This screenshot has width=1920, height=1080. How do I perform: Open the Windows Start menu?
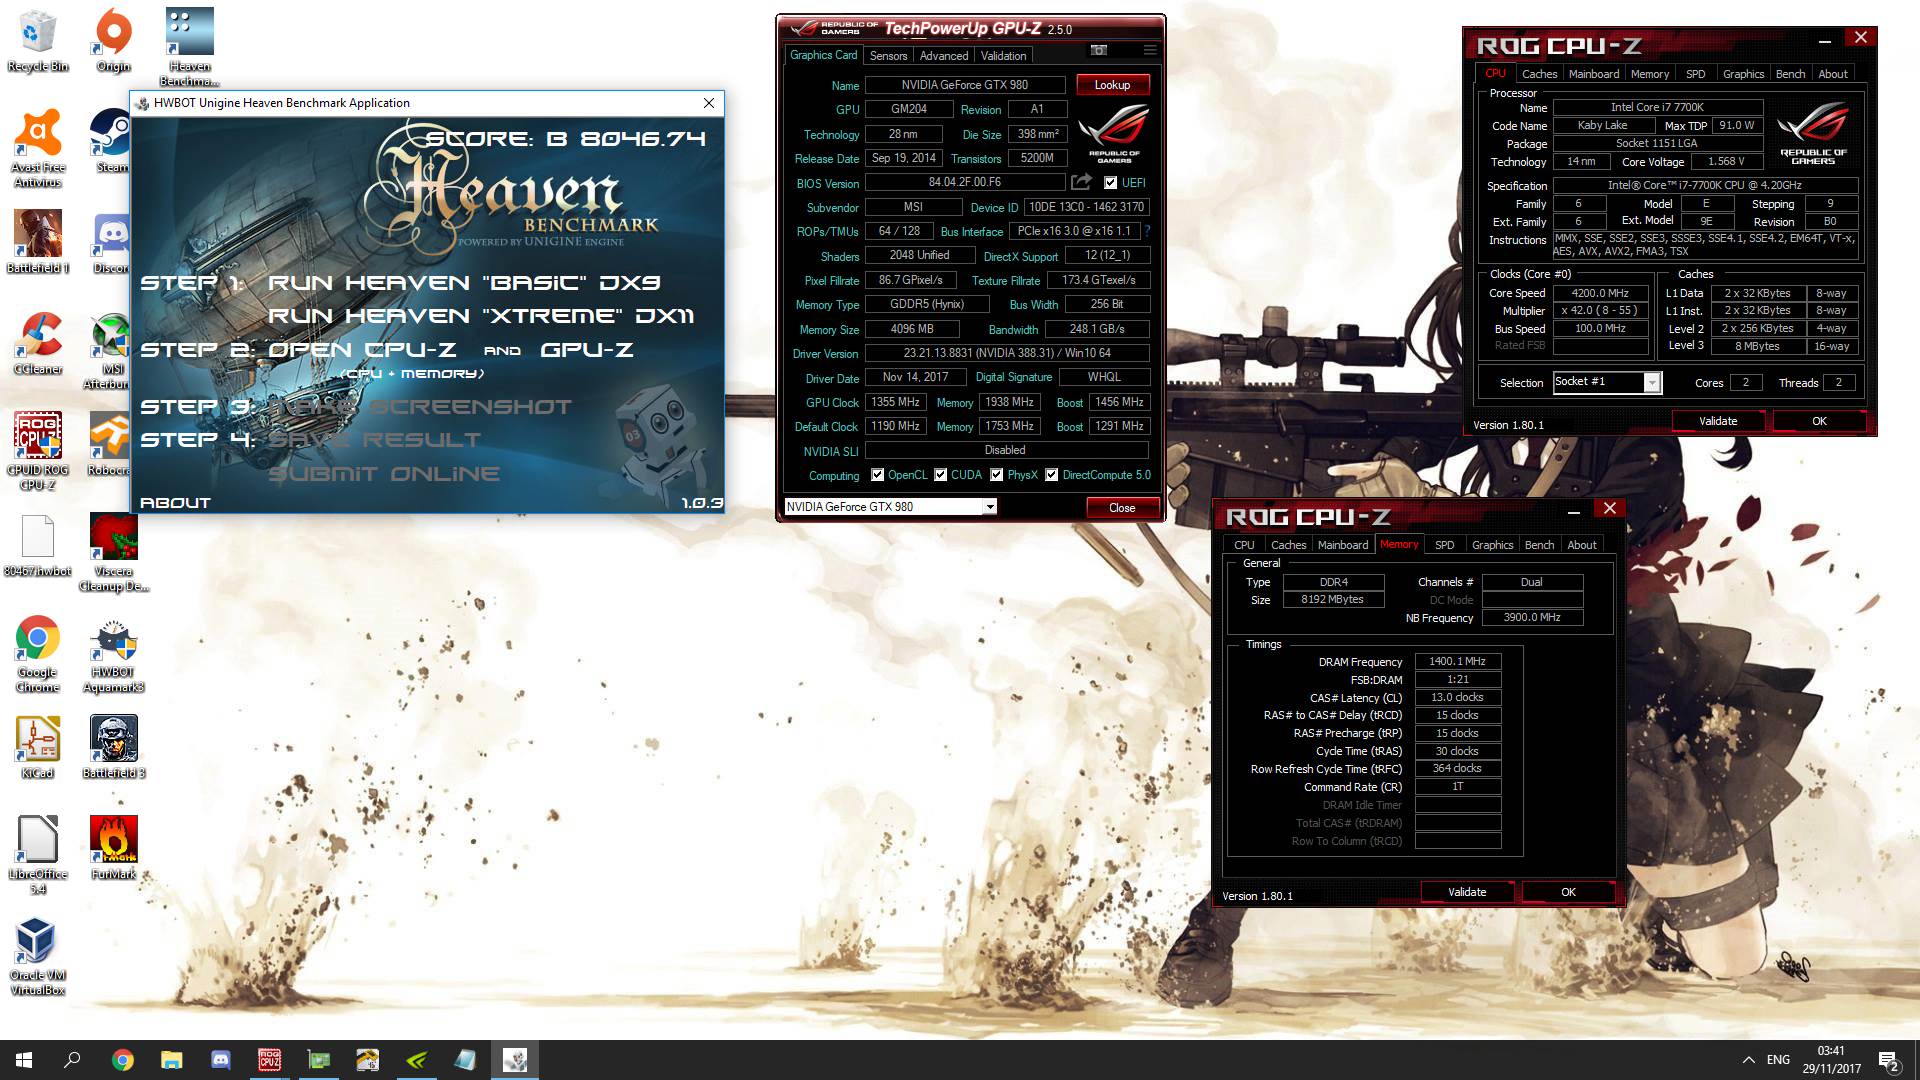click(x=24, y=1060)
